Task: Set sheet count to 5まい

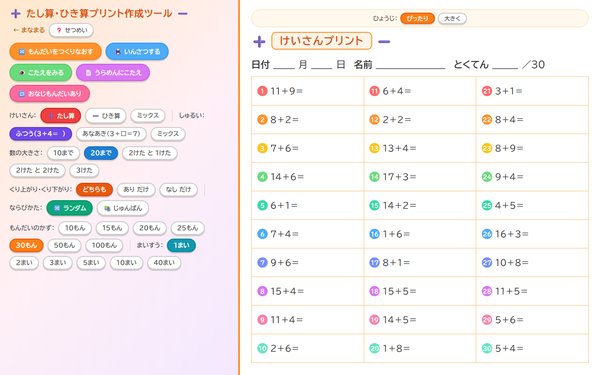Action: point(91,263)
